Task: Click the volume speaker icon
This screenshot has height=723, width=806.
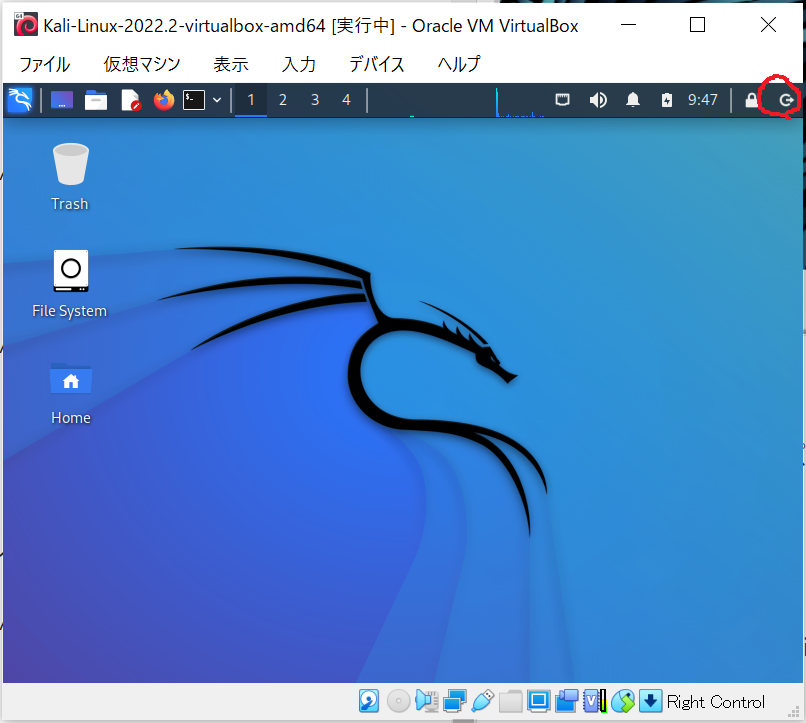Action: coord(598,100)
